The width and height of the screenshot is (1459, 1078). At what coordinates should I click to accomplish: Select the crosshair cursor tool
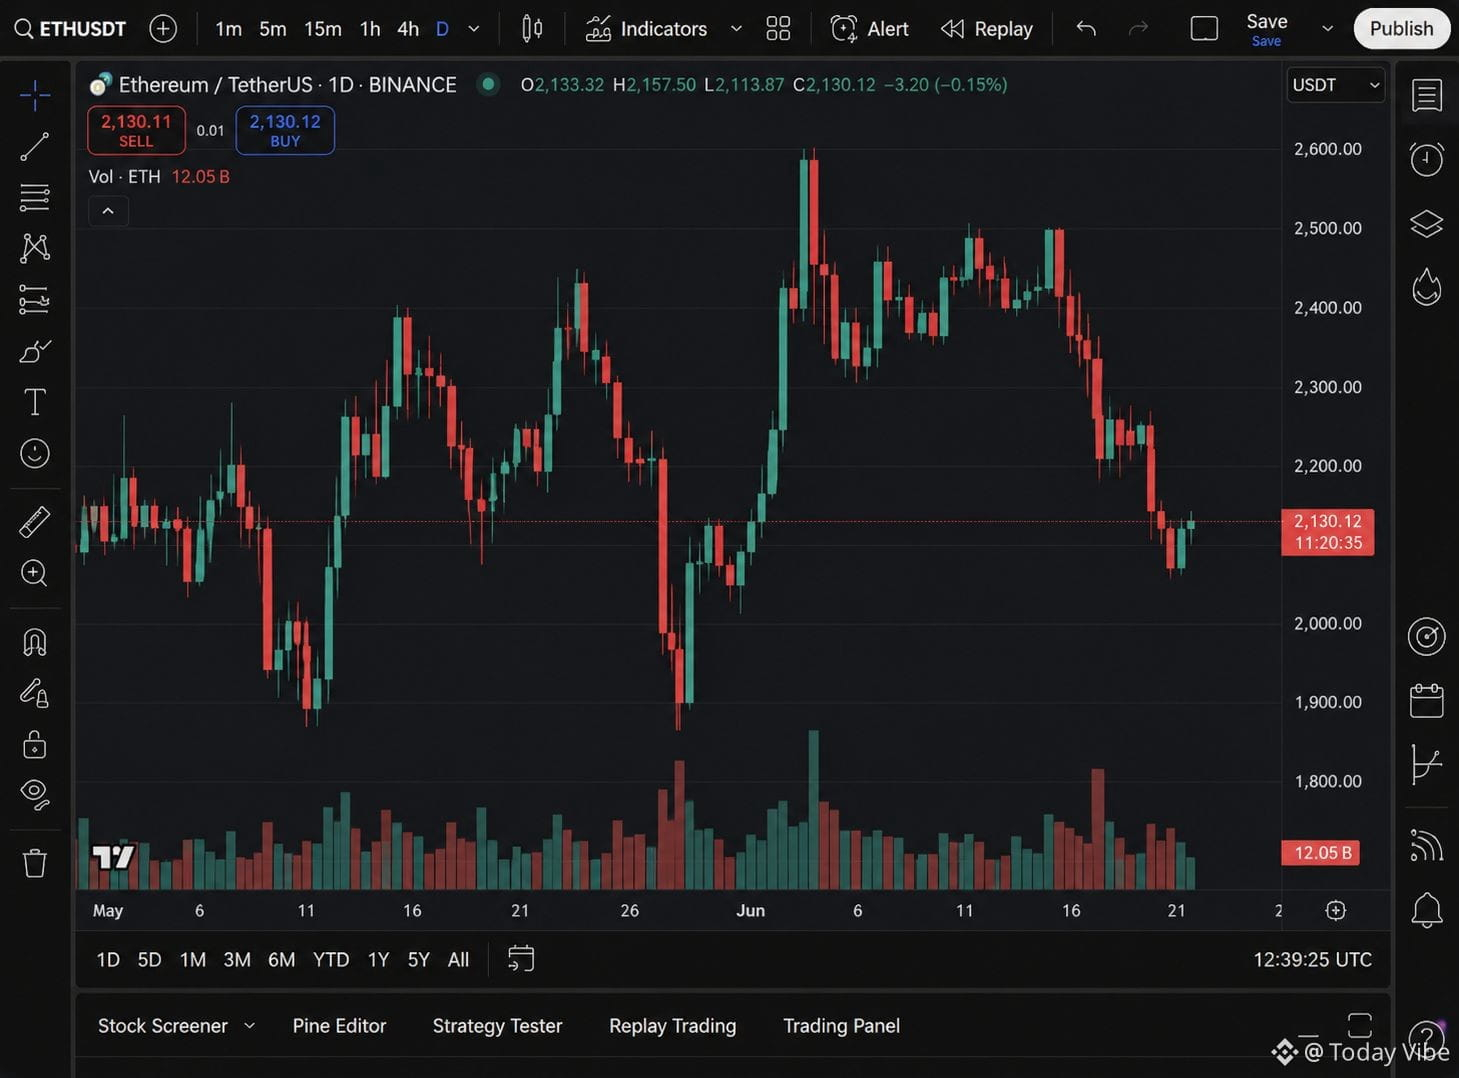(35, 96)
